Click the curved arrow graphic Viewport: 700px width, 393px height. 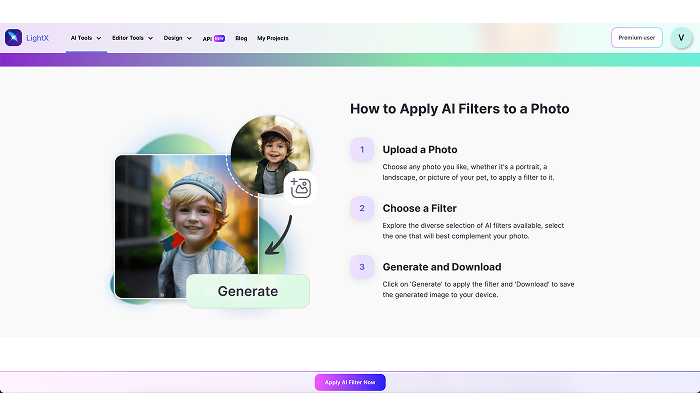click(x=279, y=235)
